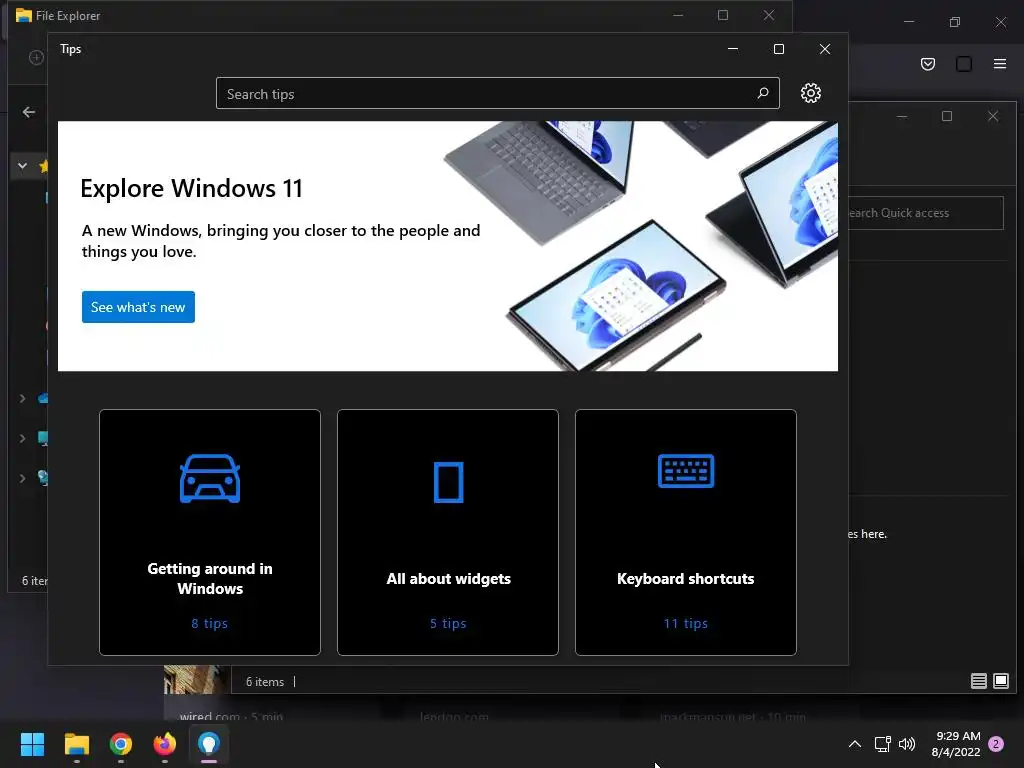The image size is (1024, 768).
Task: Expand the second collapsed File Explorer tree node
Action: [x=22, y=438]
